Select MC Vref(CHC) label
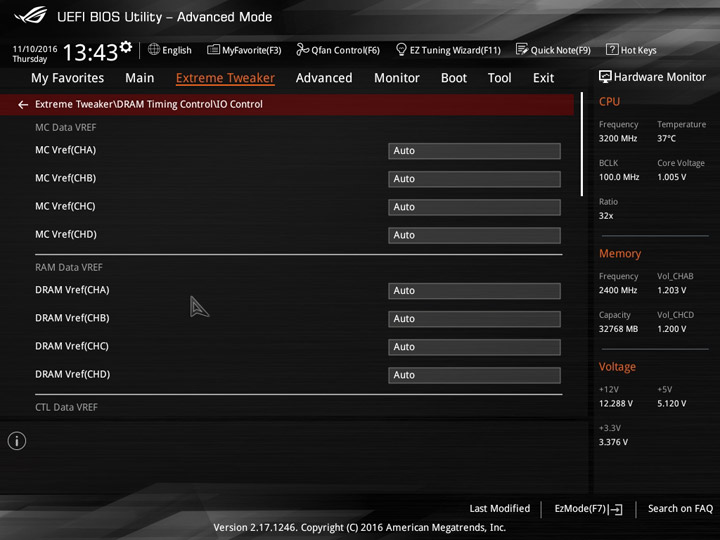Screen dimensions: 720x540 (x=65, y=206)
